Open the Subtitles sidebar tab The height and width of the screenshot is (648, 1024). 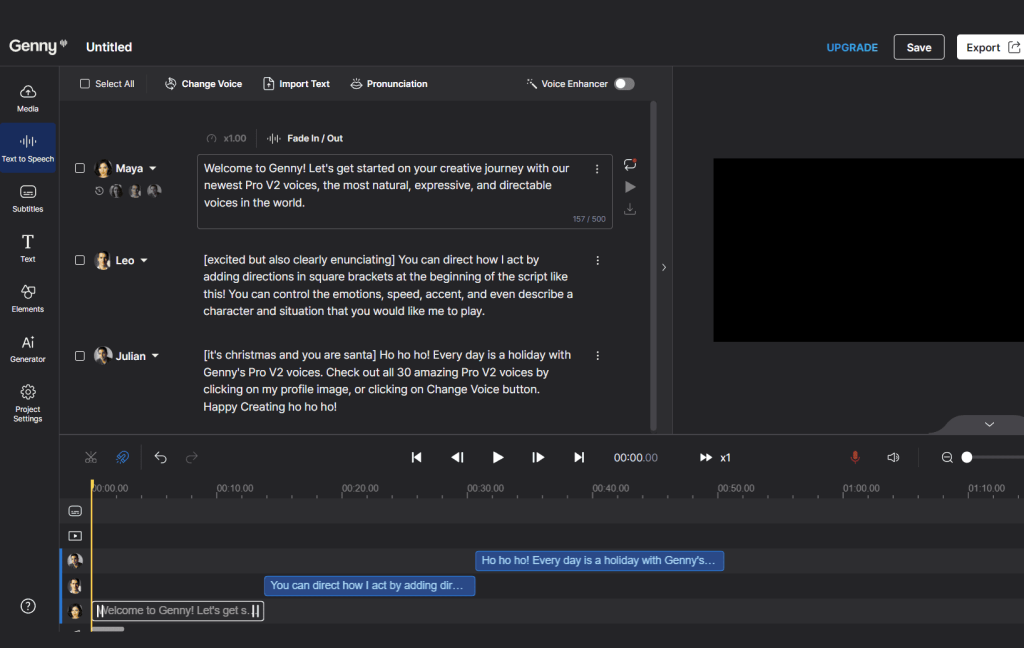28,198
